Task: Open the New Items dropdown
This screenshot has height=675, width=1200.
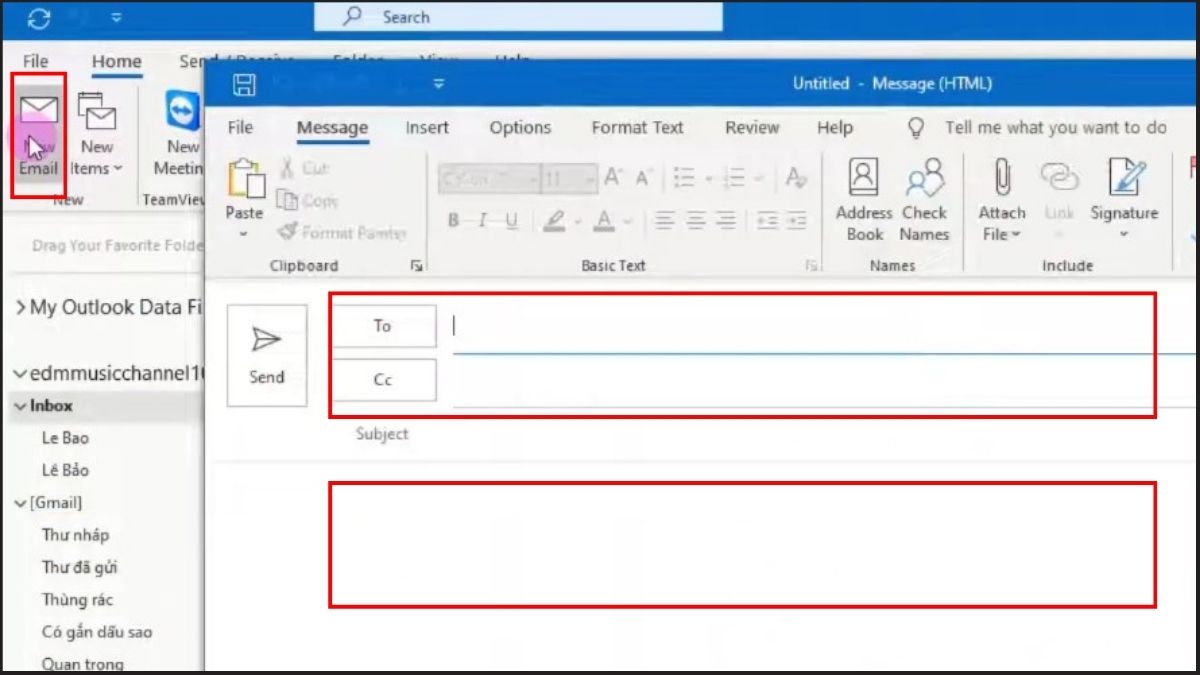Action: pyautogui.click(x=96, y=135)
